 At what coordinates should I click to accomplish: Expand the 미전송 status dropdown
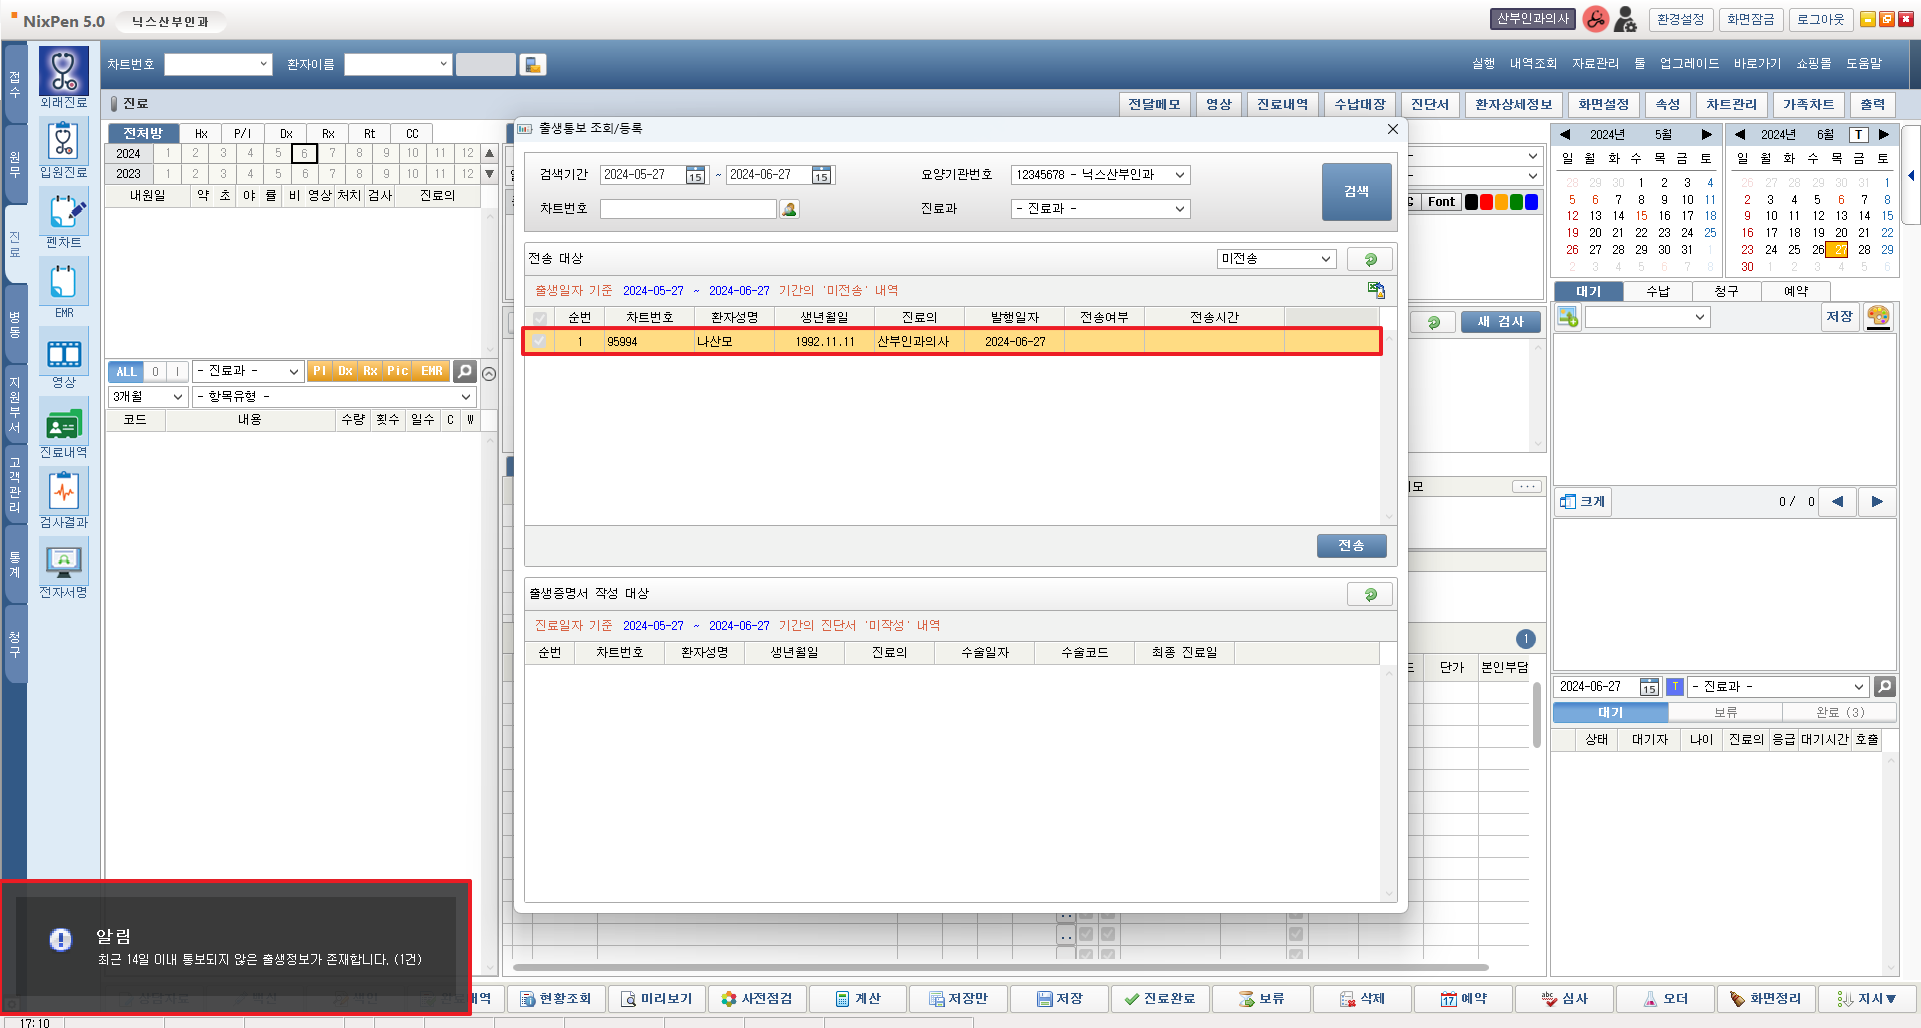tap(1276, 259)
